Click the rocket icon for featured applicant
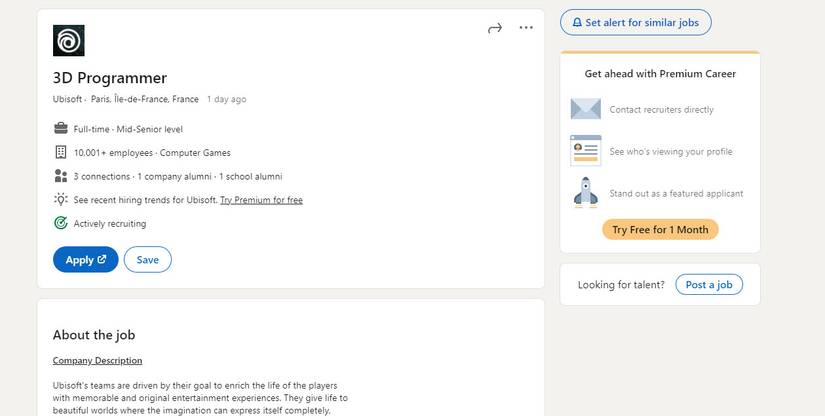Screen dimensions: 825x416 click(x=586, y=192)
